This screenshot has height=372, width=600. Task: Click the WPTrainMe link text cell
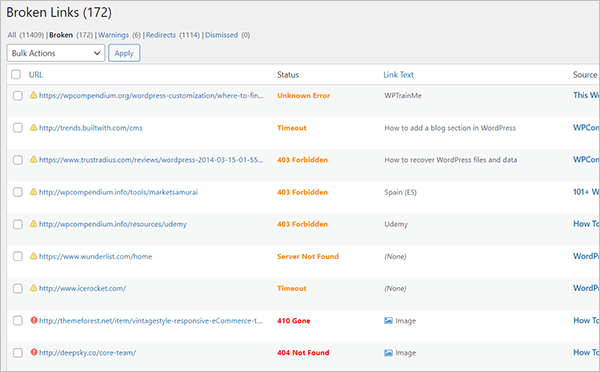[x=403, y=96]
